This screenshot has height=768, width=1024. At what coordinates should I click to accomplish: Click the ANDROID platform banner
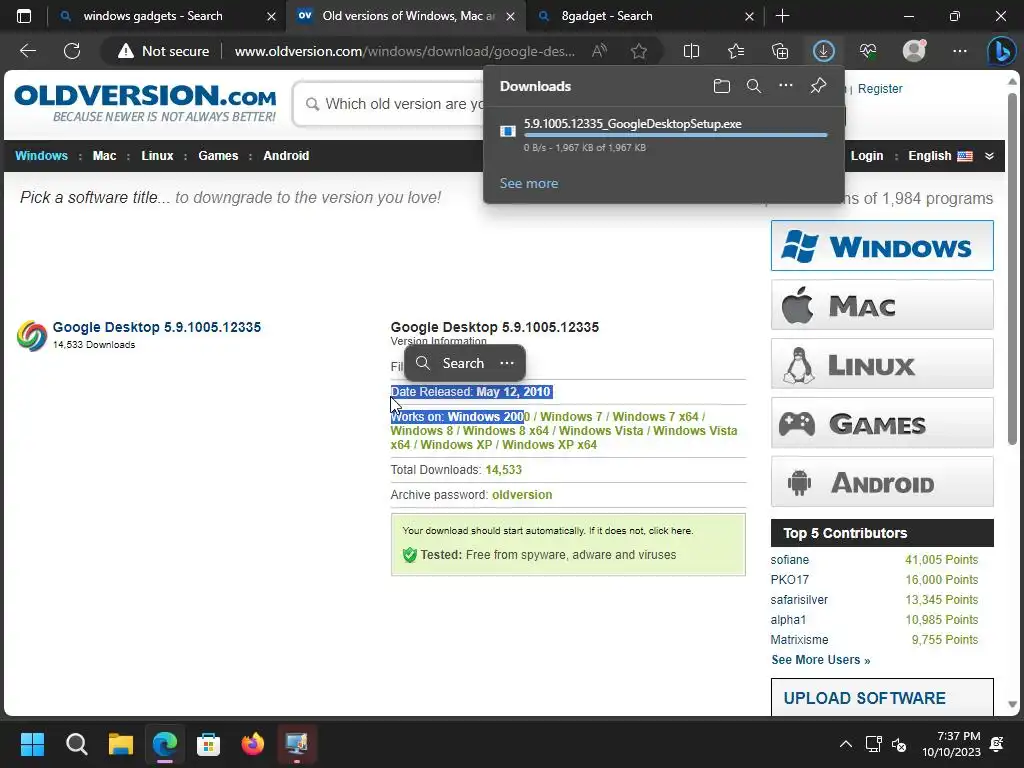pos(882,482)
